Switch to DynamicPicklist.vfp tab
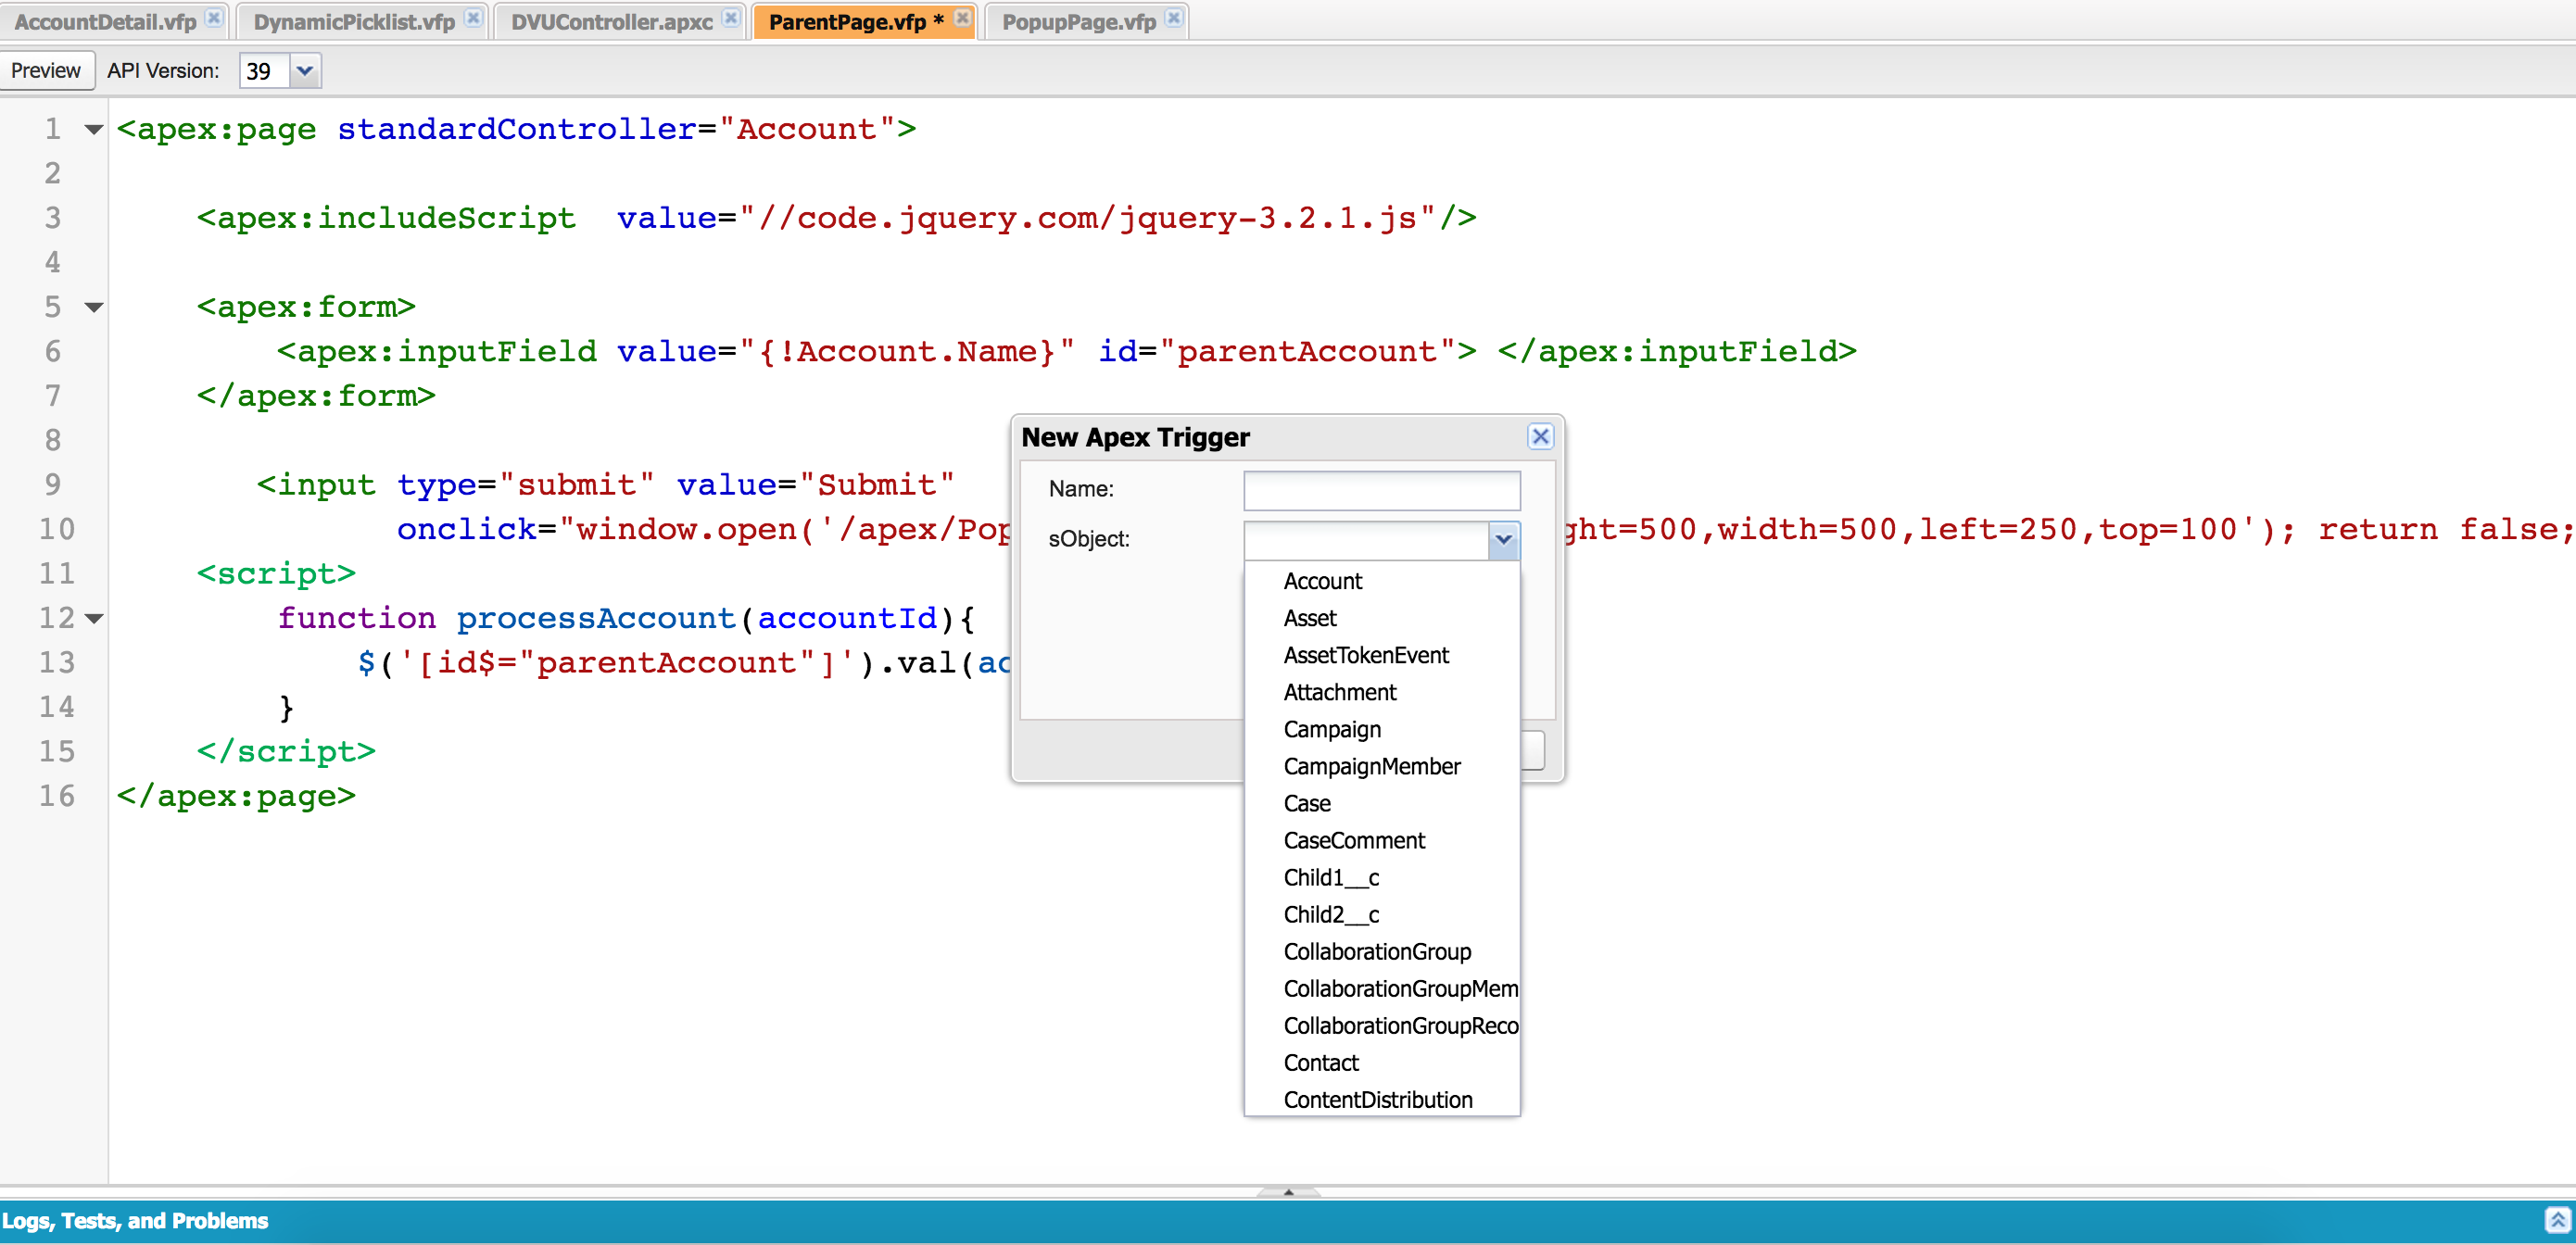 [x=354, y=21]
